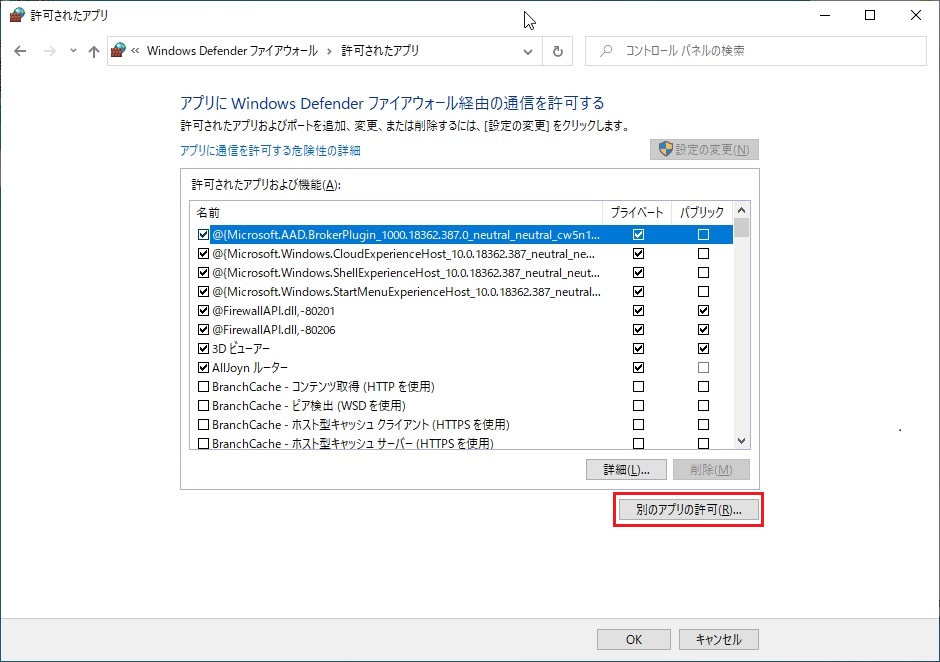Uncheck Public for @FirewallAPI.dll,-80201
Image resolution: width=940 pixels, height=662 pixels.
(703, 311)
